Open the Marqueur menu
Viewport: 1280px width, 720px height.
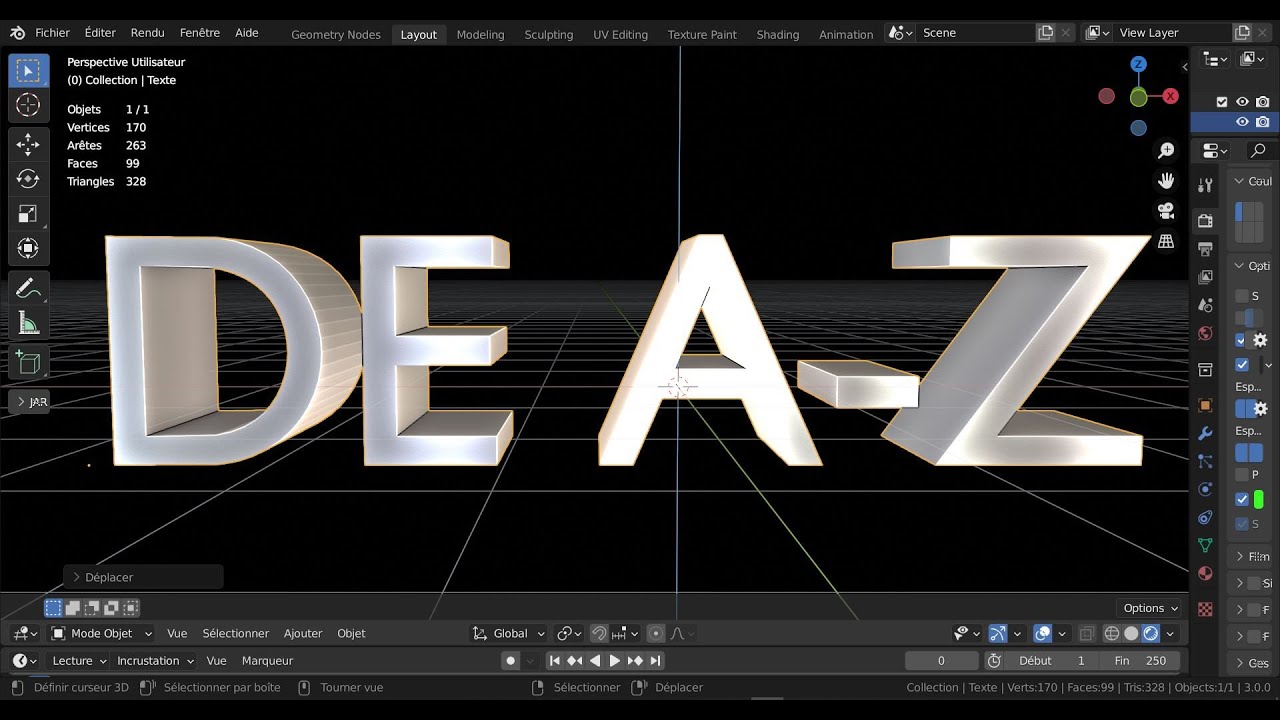(267, 660)
